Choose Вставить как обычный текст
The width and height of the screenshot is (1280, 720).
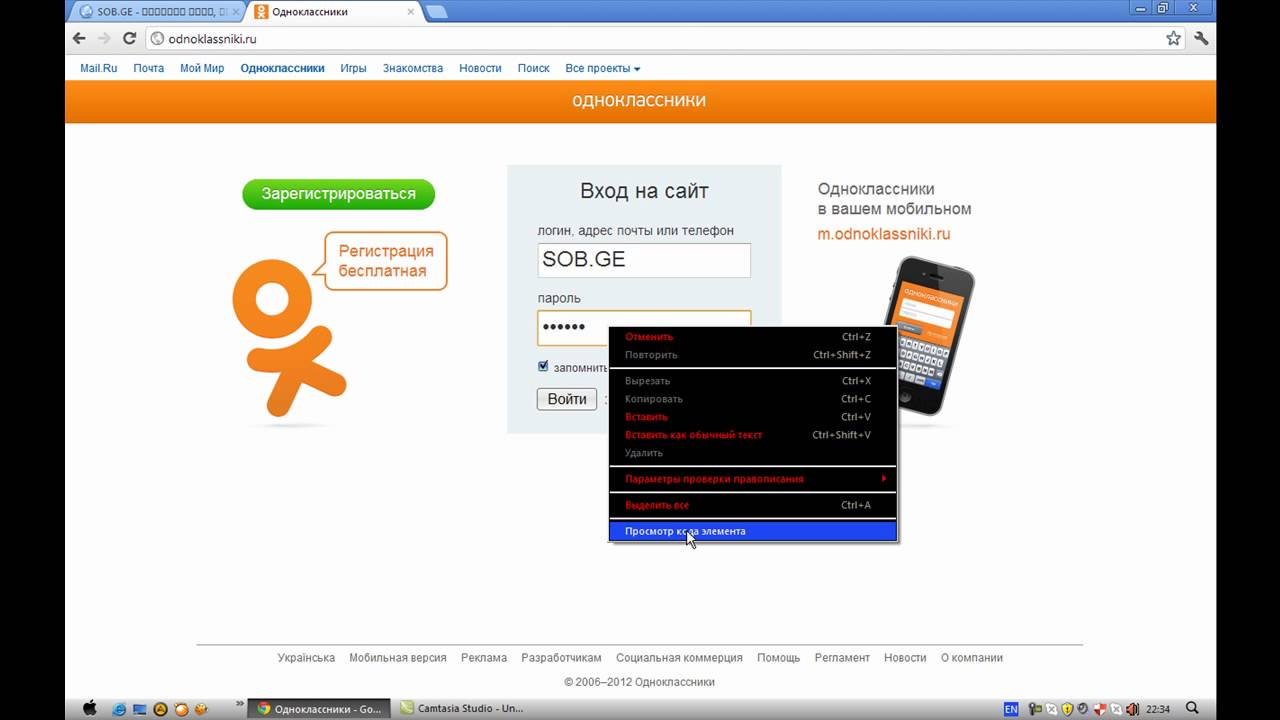click(753, 435)
